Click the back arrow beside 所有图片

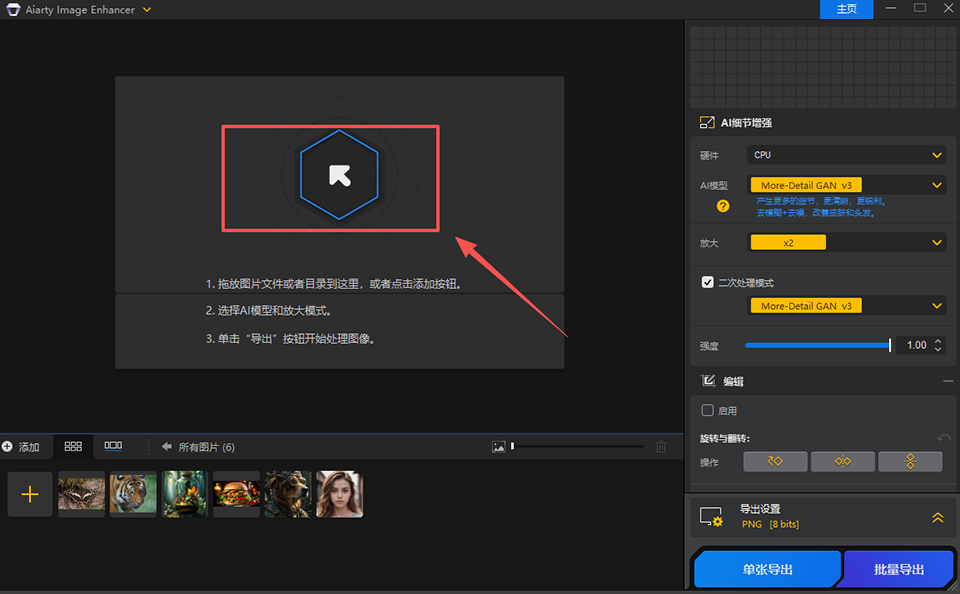click(x=167, y=447)
